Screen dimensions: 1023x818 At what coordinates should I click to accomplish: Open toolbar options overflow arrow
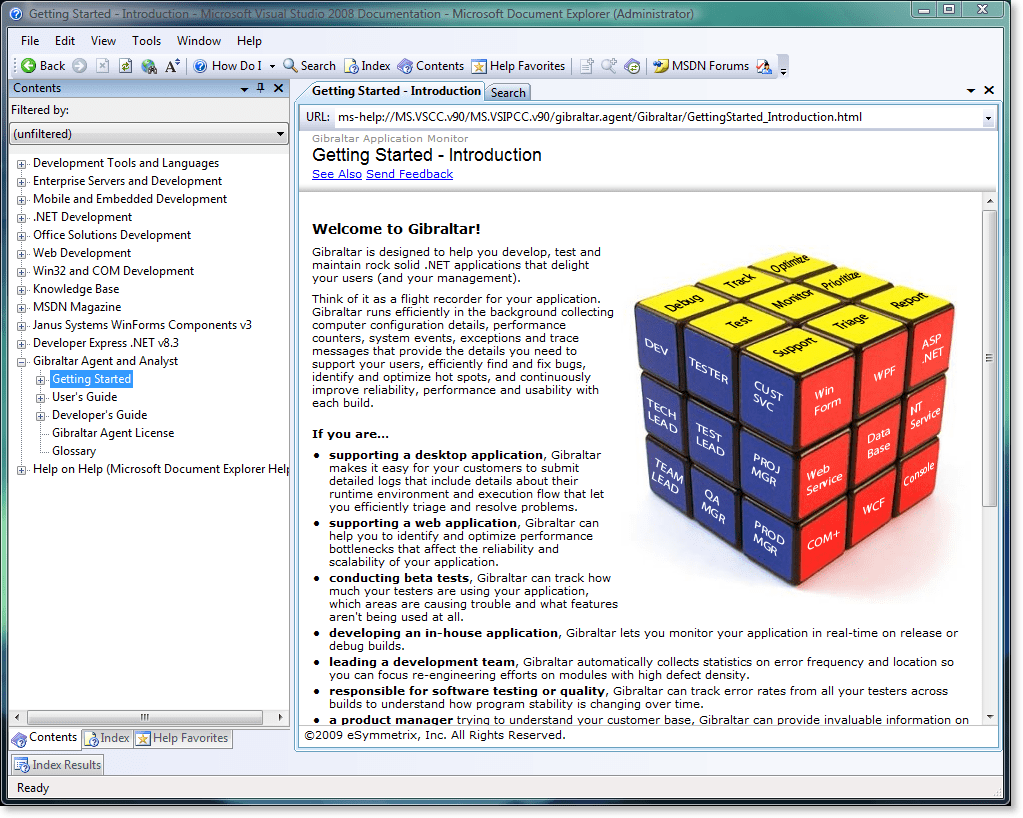[x=784, y=68]
